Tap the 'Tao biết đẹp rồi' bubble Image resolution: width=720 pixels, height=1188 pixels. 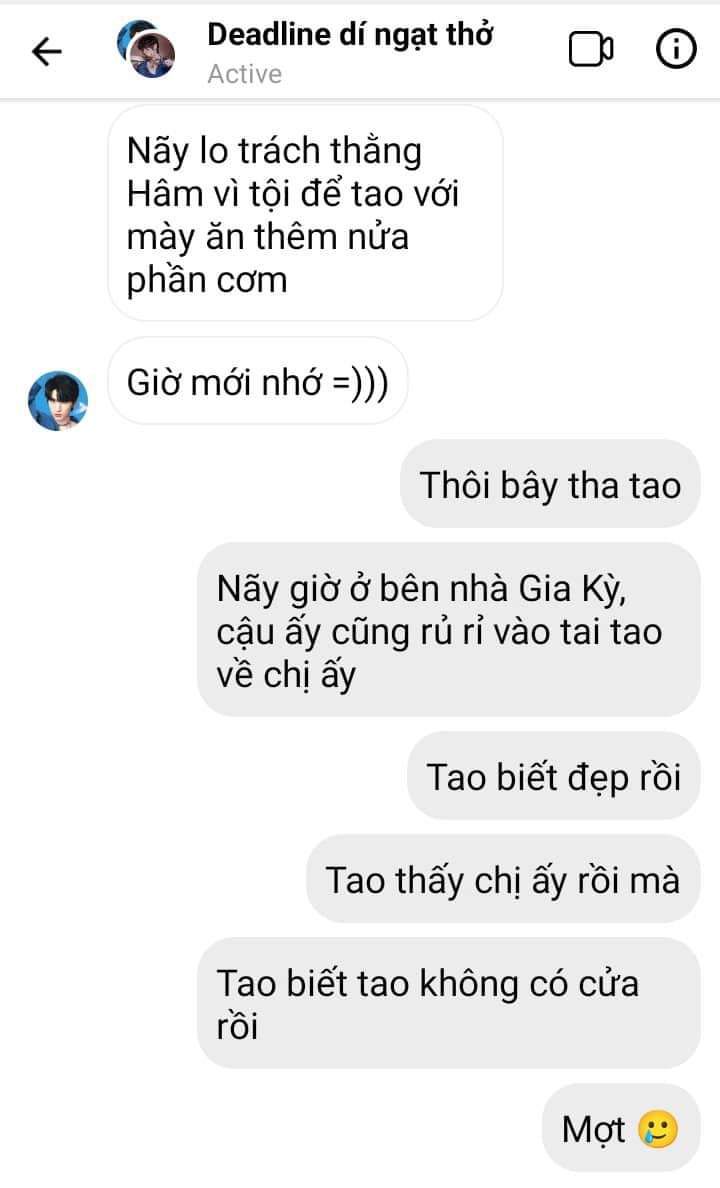coord(553,776)
